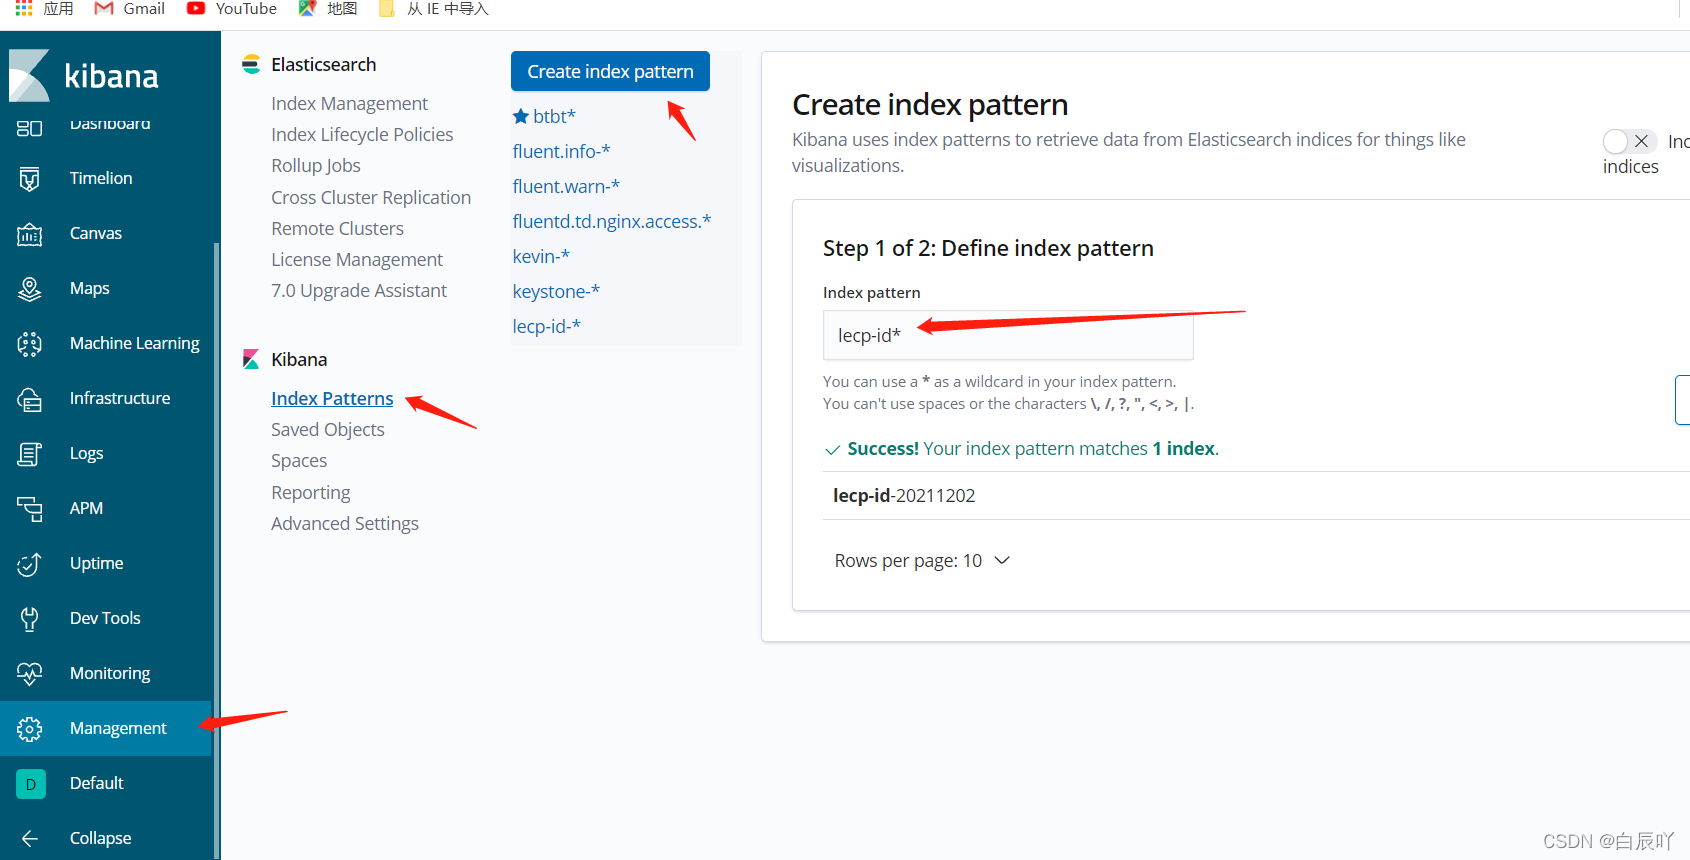This screenshot has width=1690, height=860.
Task: Click the sidebar vertical scrollbar
Action: coord(216,550)
